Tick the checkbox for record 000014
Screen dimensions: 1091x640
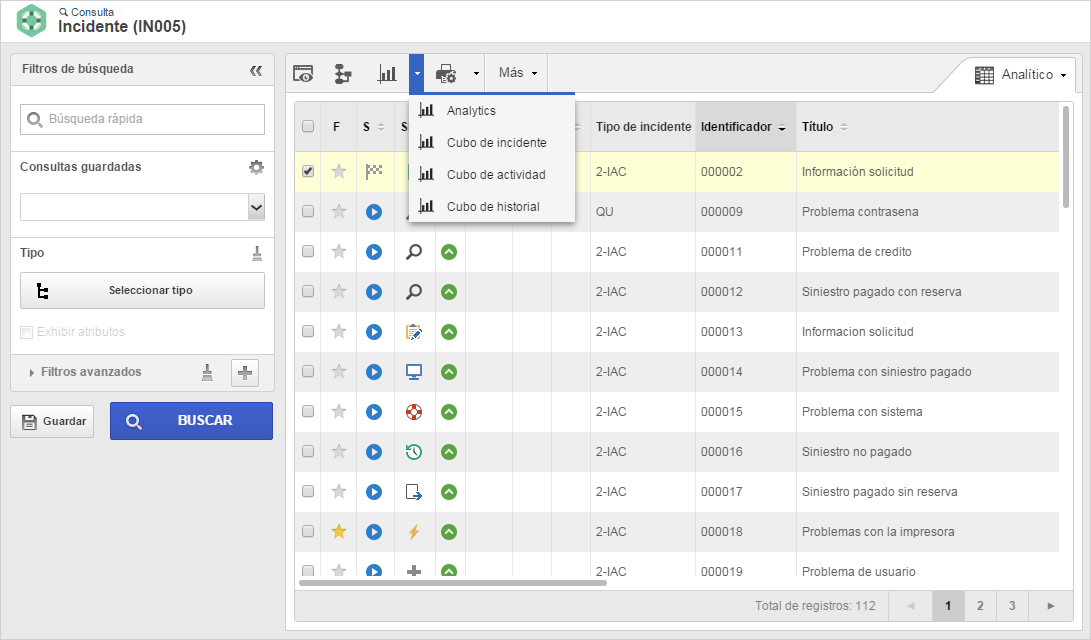[x=308, y=371]
